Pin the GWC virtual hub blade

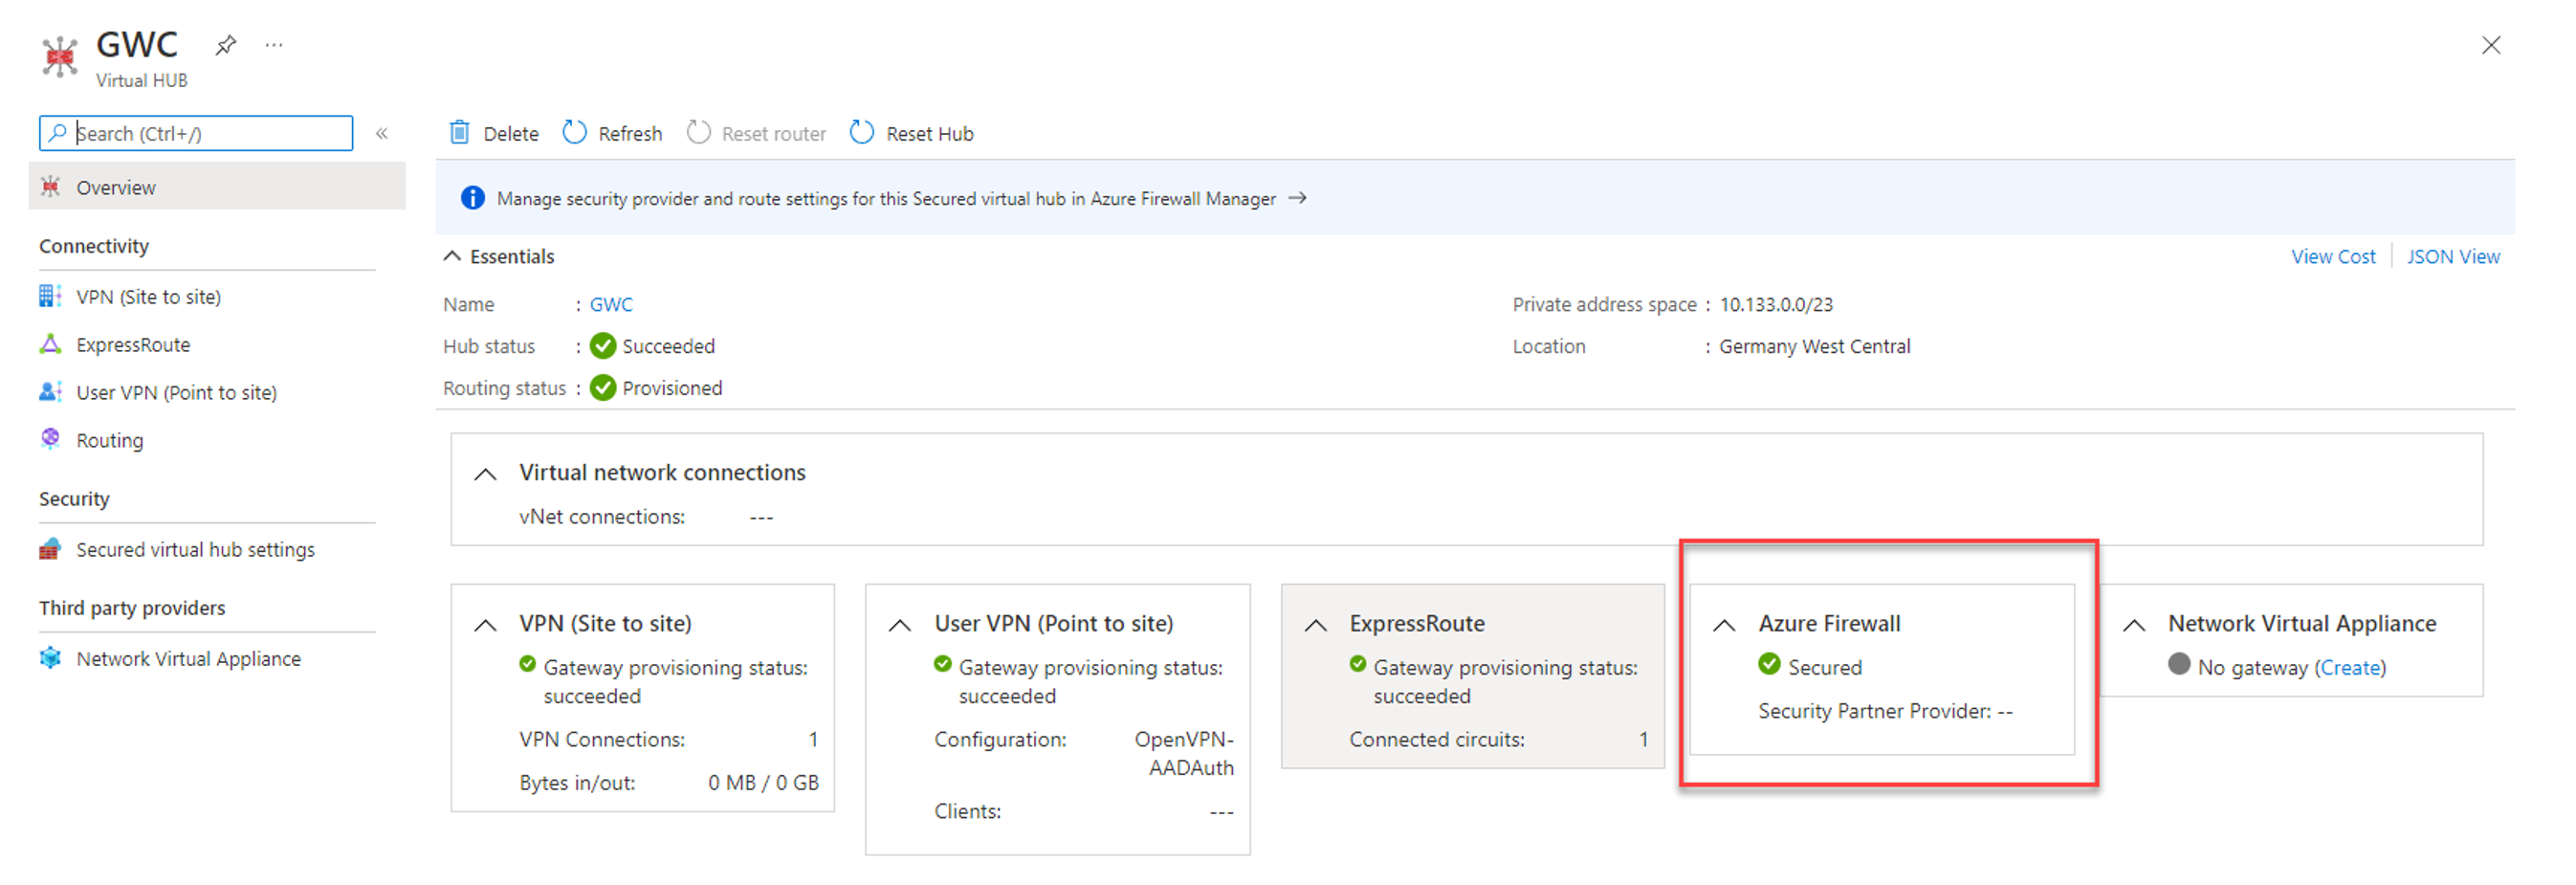coord(226,45)
